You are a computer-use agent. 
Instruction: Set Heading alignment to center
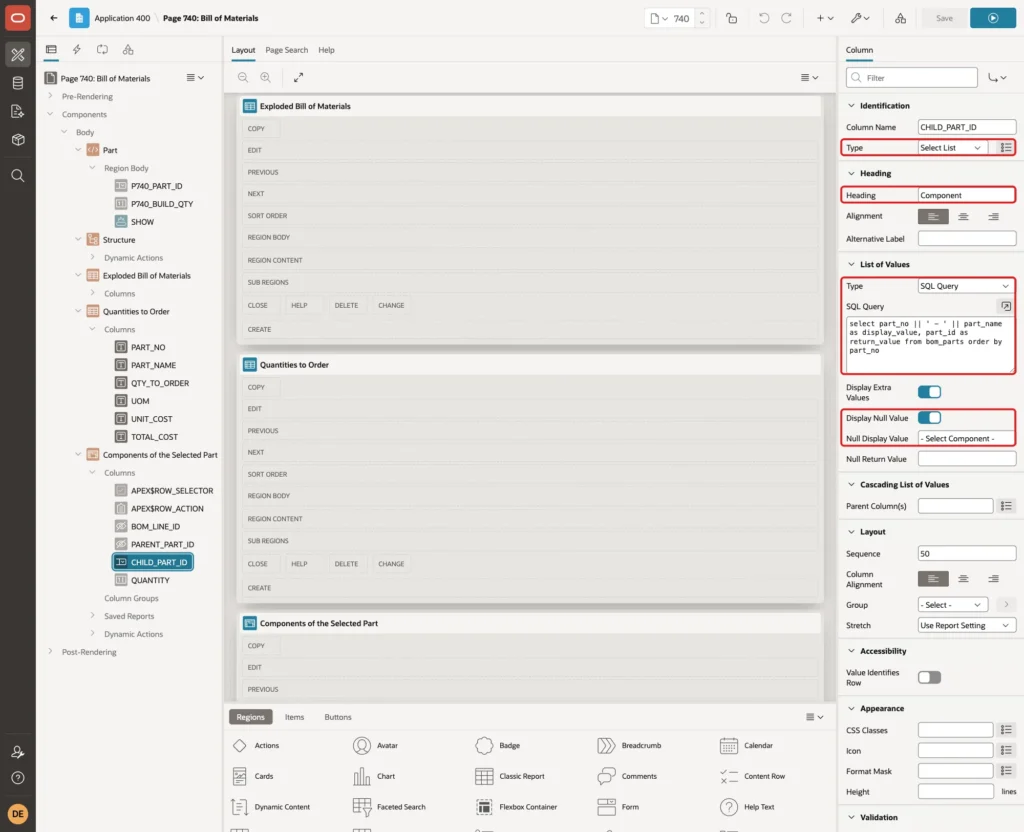pos(963,216)
